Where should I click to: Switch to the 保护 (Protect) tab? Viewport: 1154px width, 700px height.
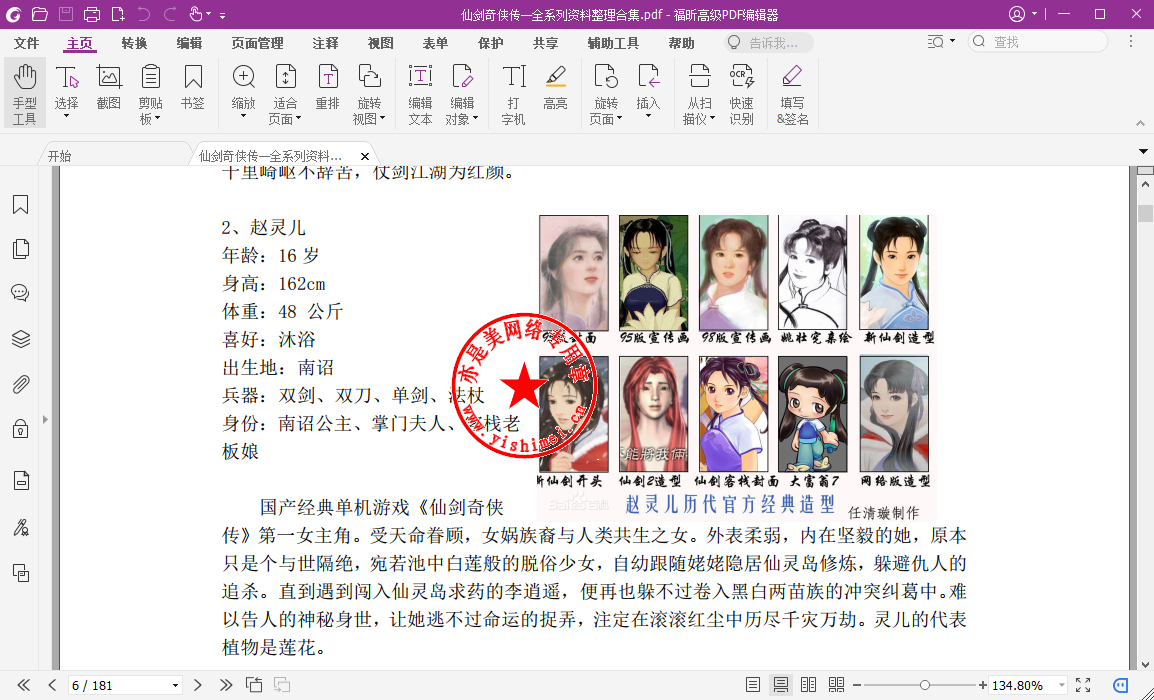[x=490, y=43]
